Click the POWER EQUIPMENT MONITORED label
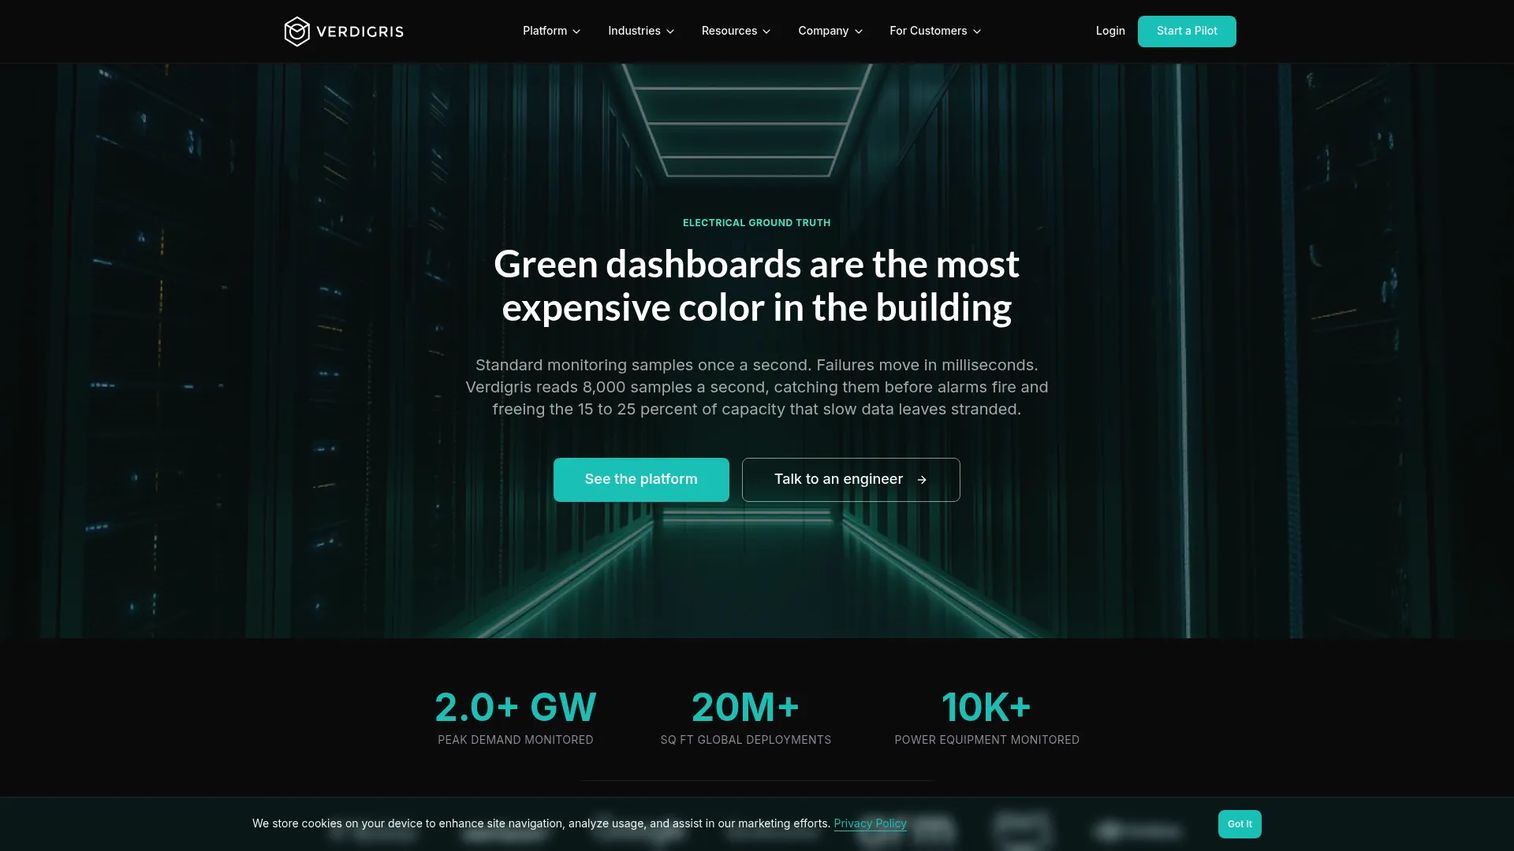 click(987, 740)
